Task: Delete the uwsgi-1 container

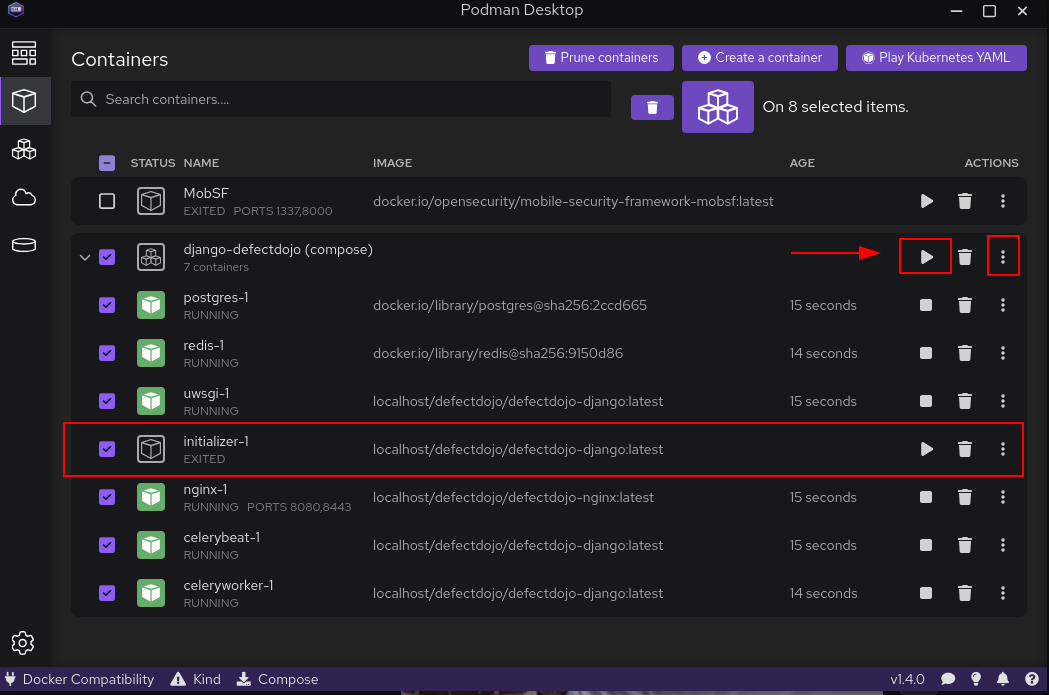Action: click(x=965, y=401)
